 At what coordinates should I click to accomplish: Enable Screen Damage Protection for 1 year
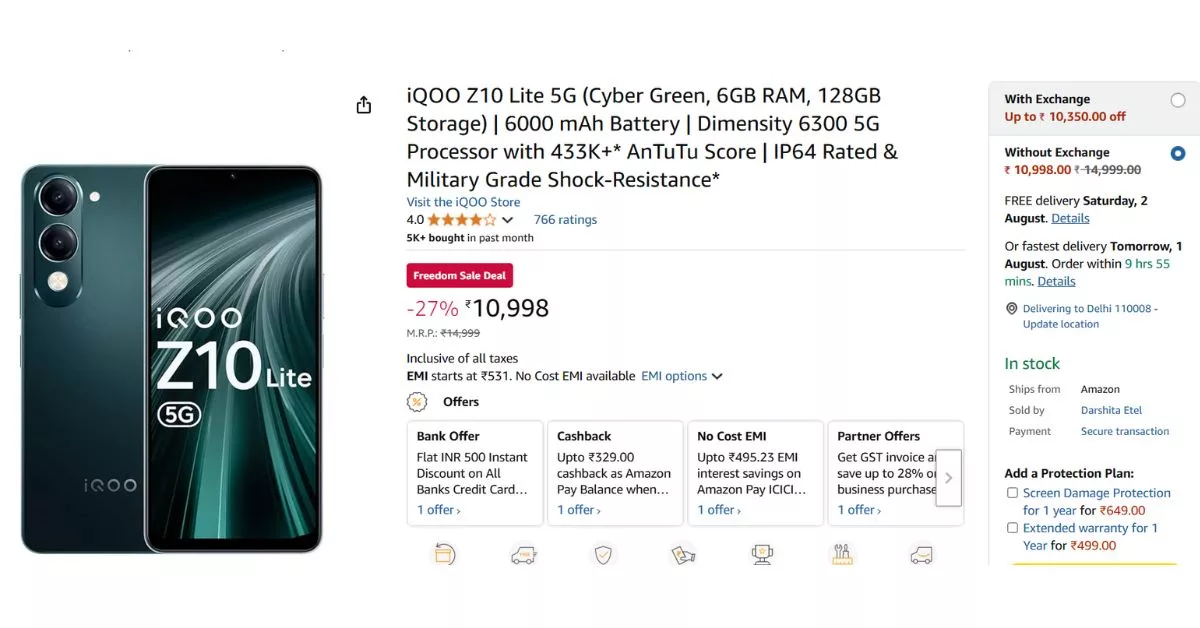point(1012,492)
